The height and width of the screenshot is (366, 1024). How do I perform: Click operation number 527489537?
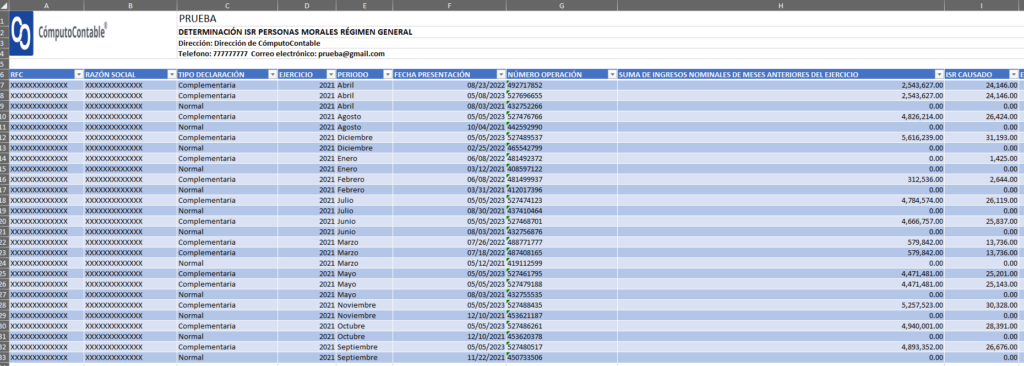(524, 137)
